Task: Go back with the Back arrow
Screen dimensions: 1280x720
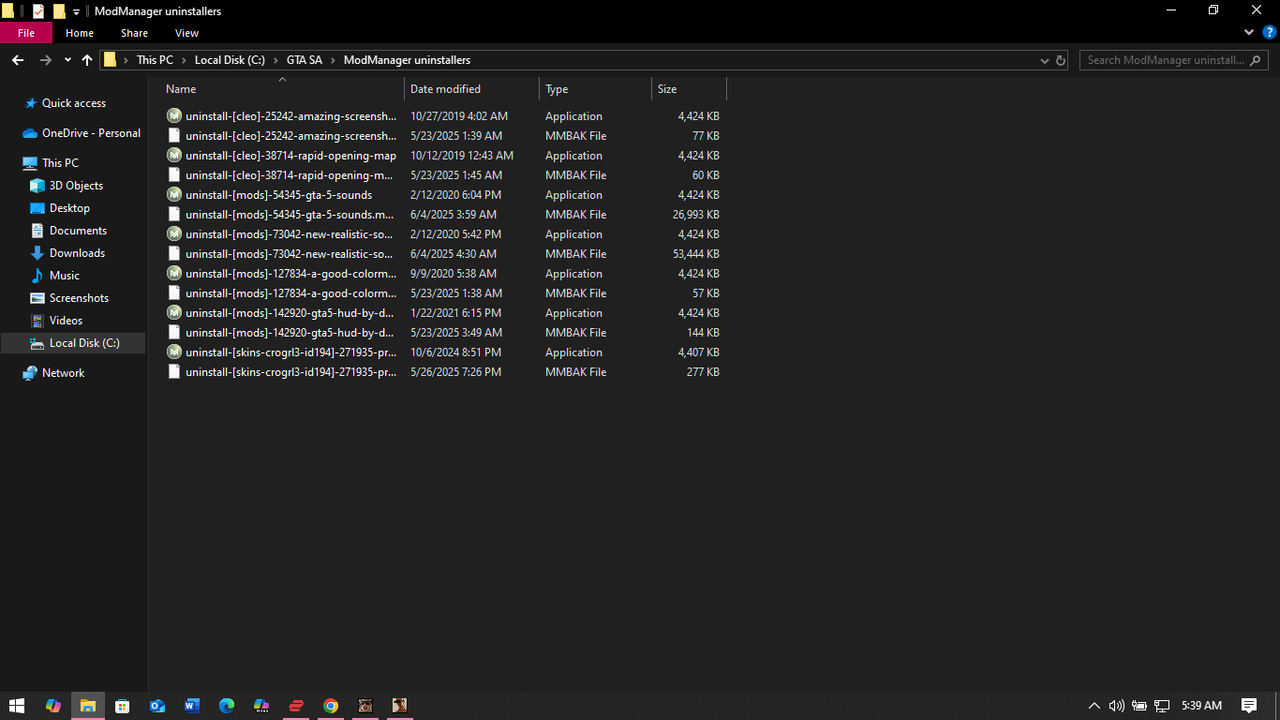Action: click(18, 60)
